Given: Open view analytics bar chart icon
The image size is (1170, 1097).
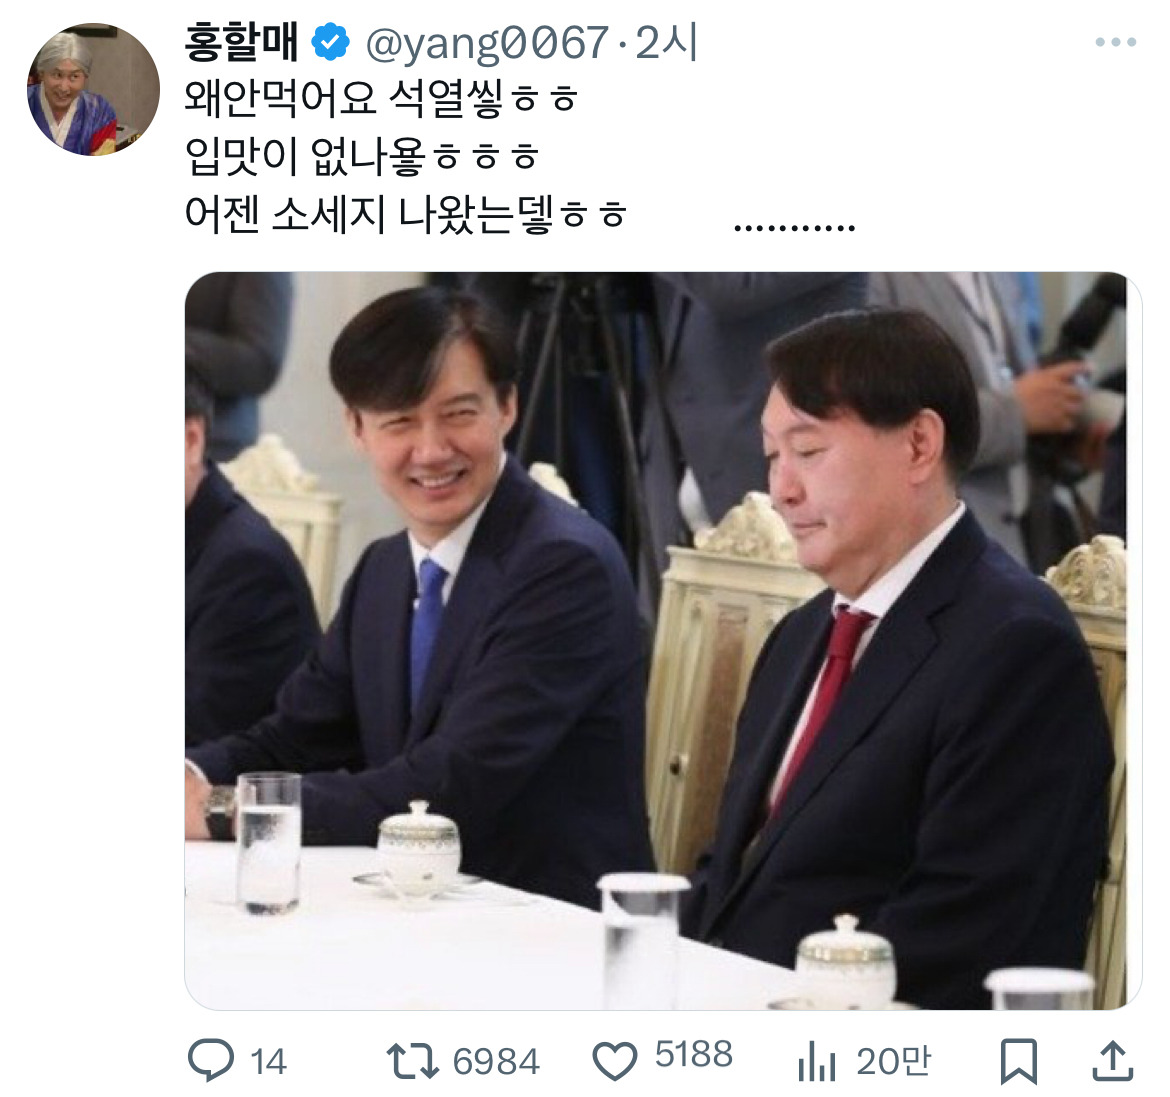Looking at the screenshot, I should point(817,1061).
